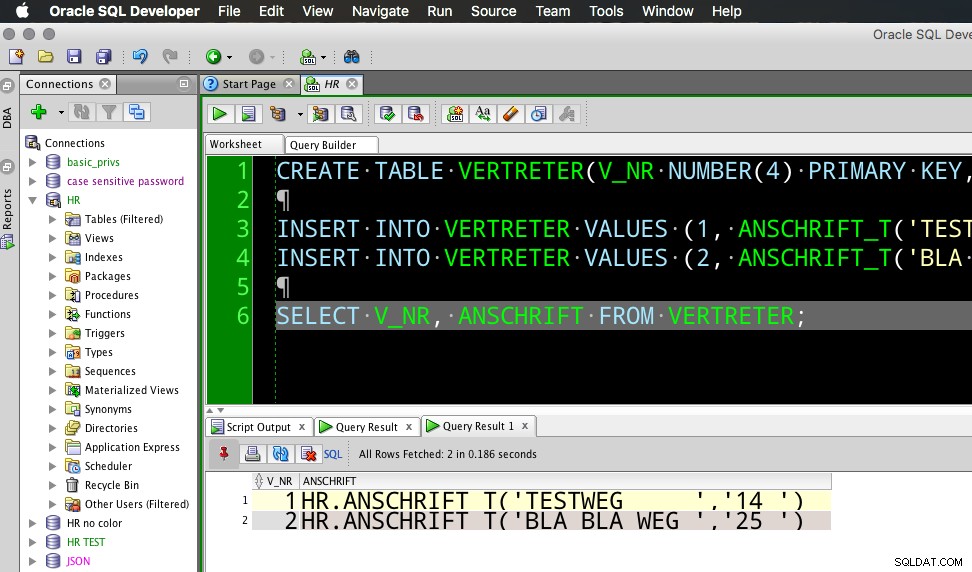Screen dimensions: 972x572
Task: Print the query result grid
Action: pyautogui.click(x=252, y=454)
